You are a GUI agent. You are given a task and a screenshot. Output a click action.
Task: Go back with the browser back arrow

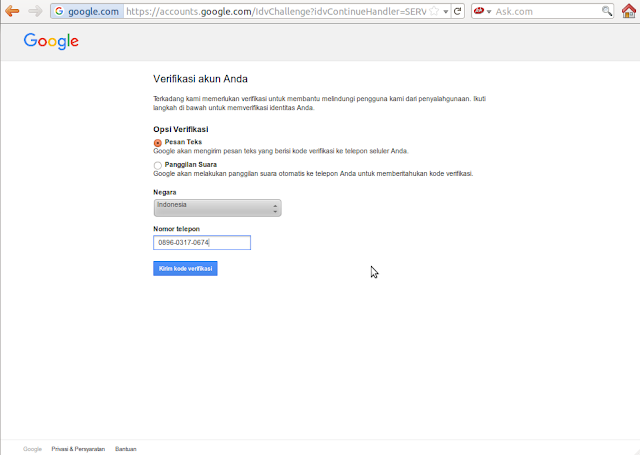(x=12, y=11)
